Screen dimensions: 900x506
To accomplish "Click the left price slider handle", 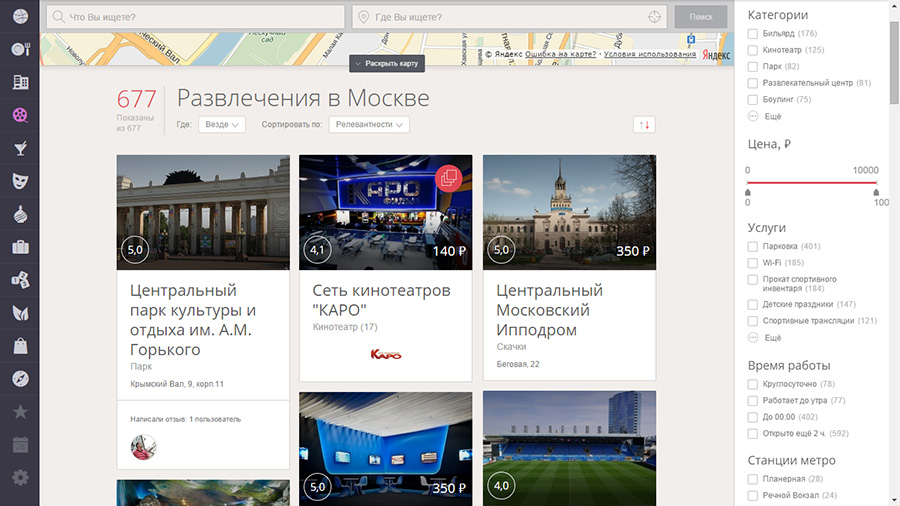I will coord(747,193).
